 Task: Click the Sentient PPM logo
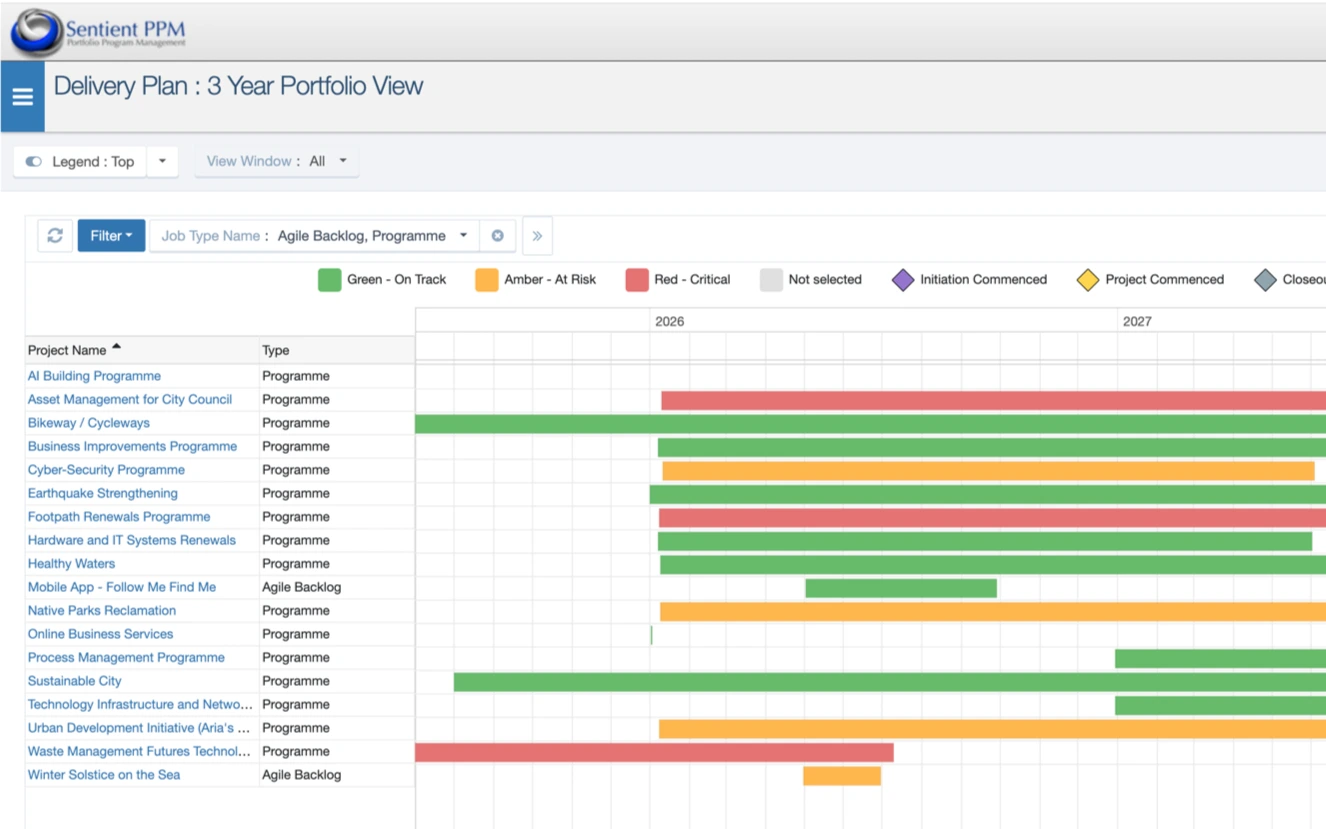click(x=99, y=32)
